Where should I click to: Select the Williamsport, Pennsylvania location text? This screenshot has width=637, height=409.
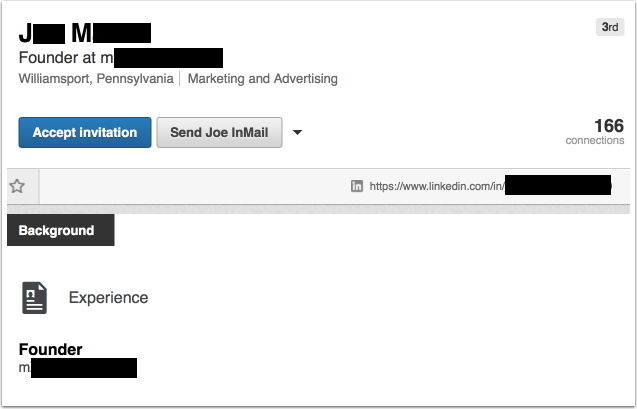click(96, 79)
